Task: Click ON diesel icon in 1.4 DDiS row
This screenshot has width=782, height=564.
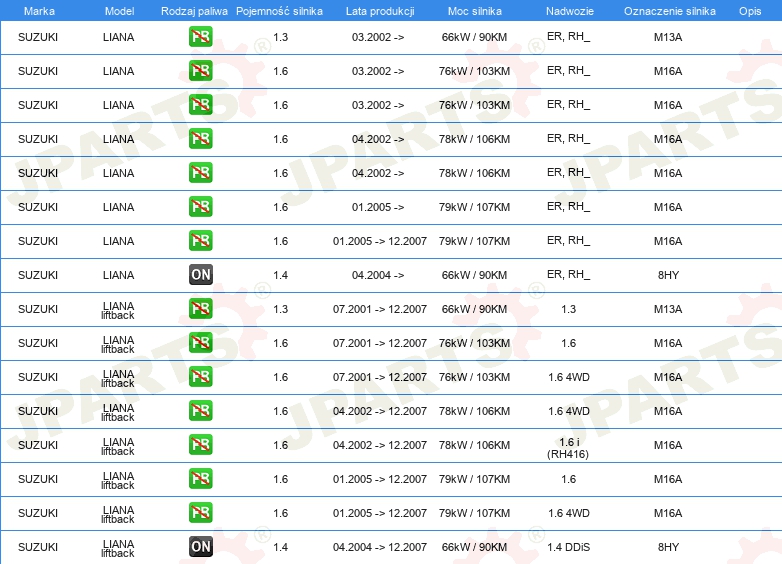Action: [x=200, y=547]
